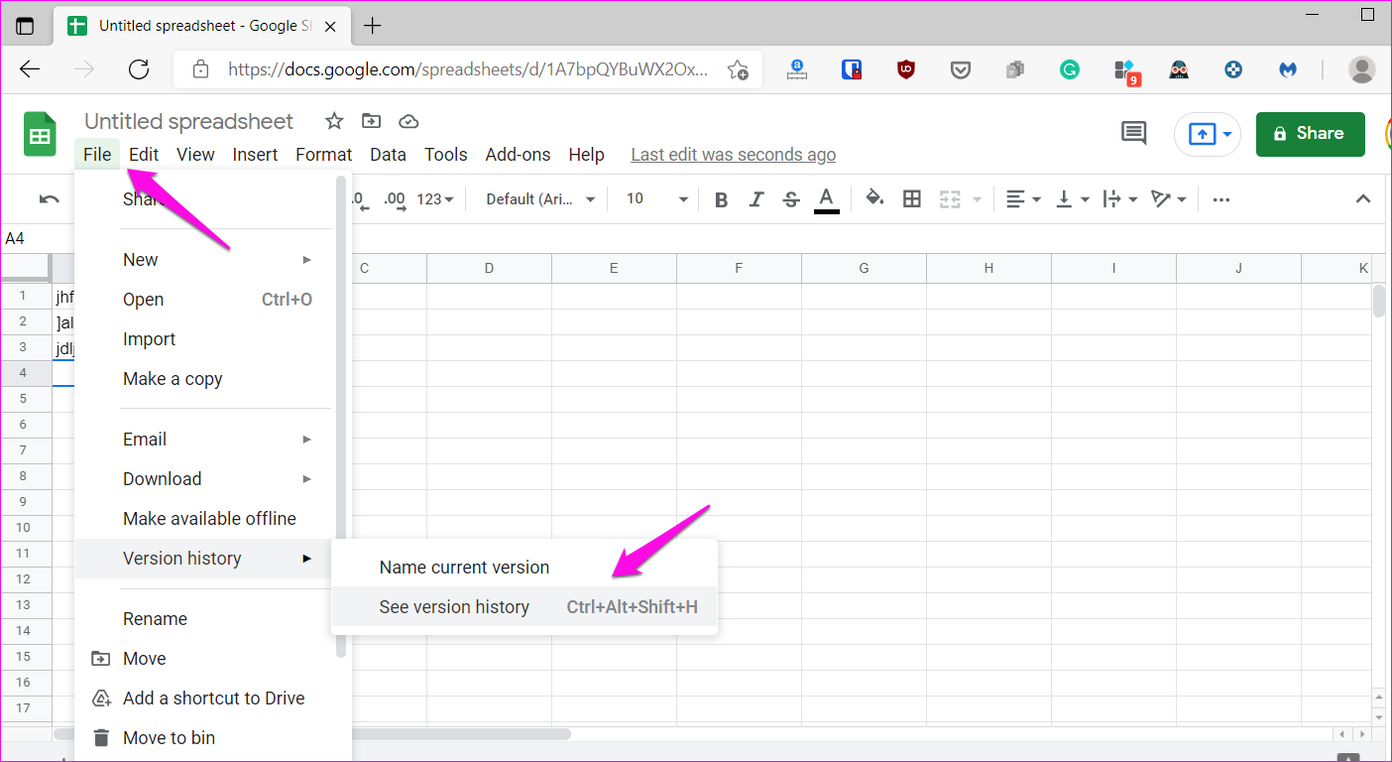
Task: Open the Help menu
Action: tap(587, 154)
